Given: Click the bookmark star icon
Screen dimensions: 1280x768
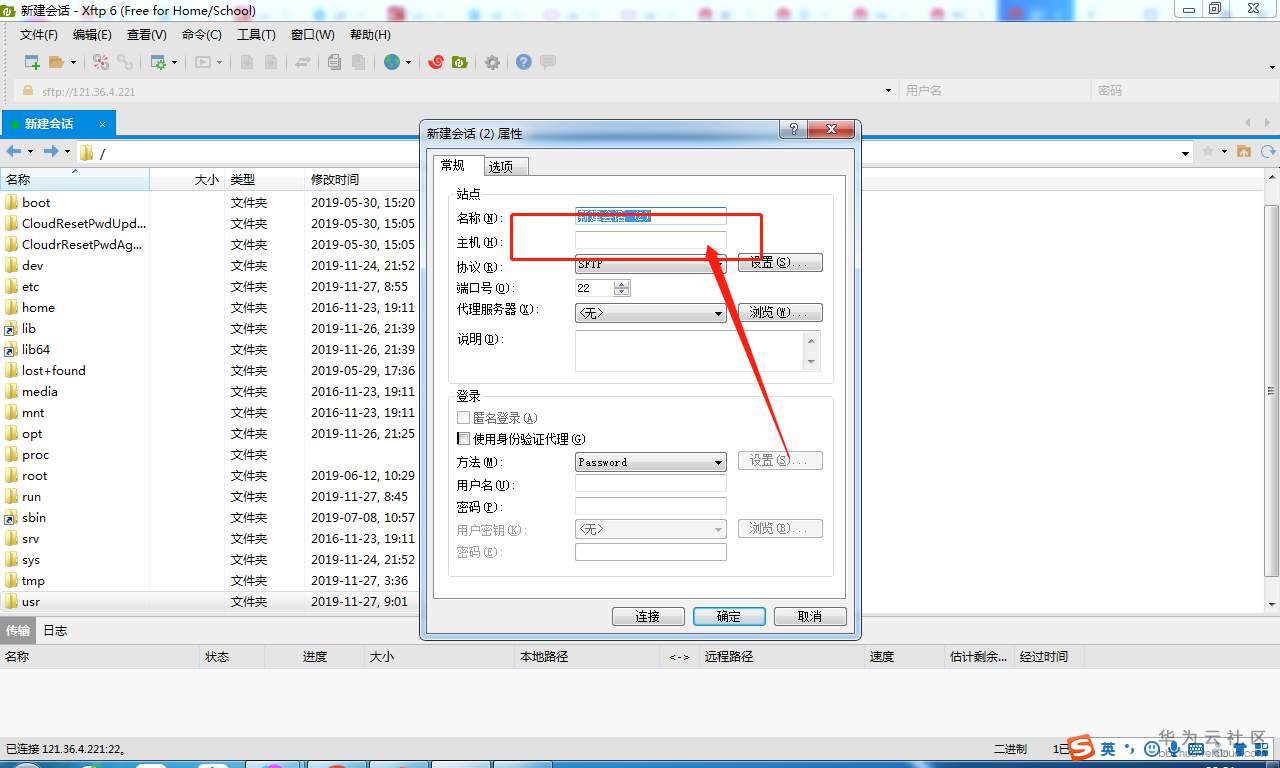Looking at the screenshot, I should [x=1208, y=152].
